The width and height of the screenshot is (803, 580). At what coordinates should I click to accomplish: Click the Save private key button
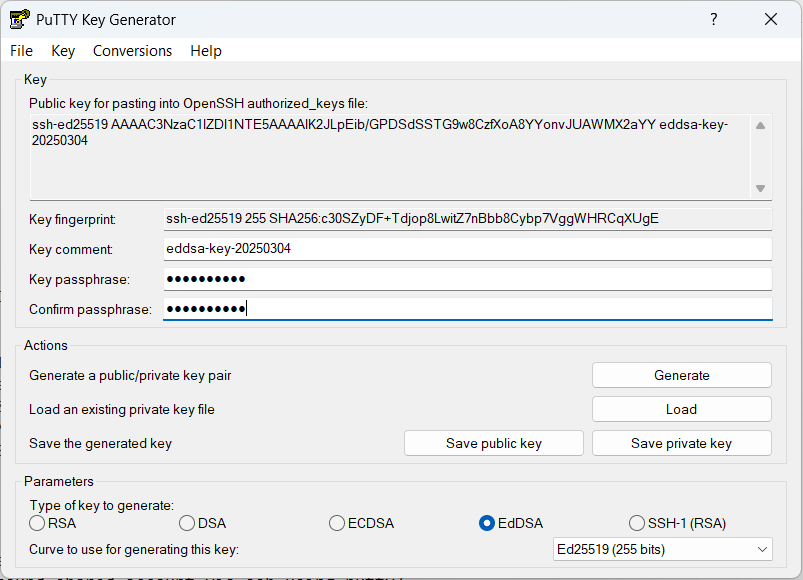pyautogui.click(x=681, y=443)
